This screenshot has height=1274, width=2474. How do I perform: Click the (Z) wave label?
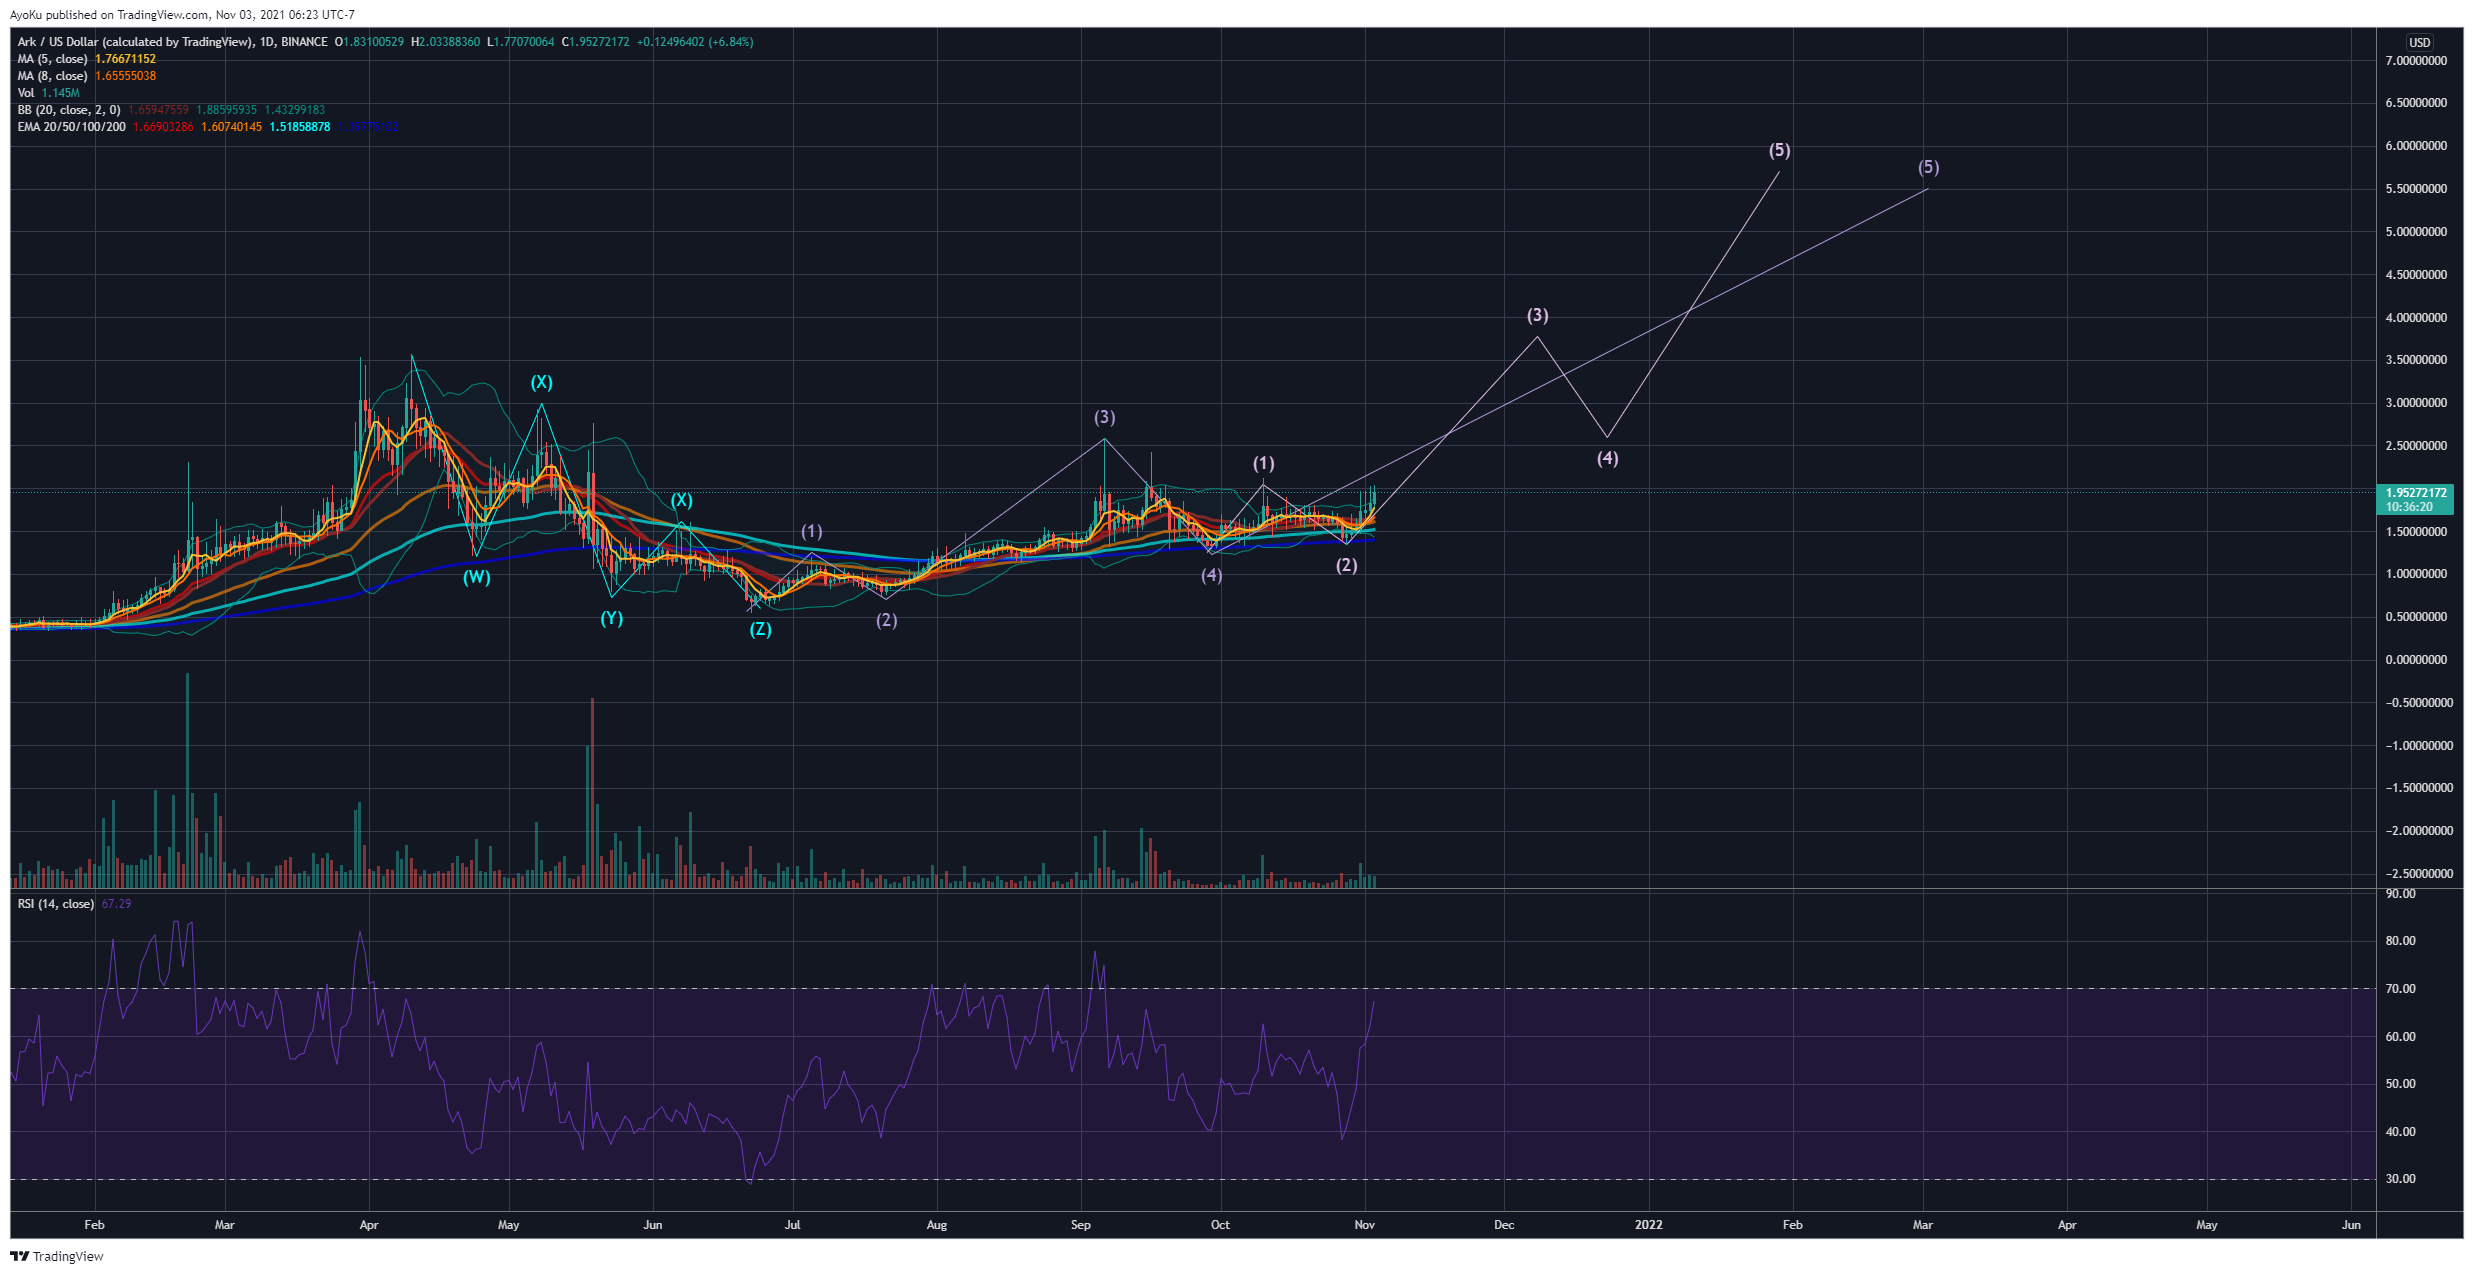coord(761,629)
